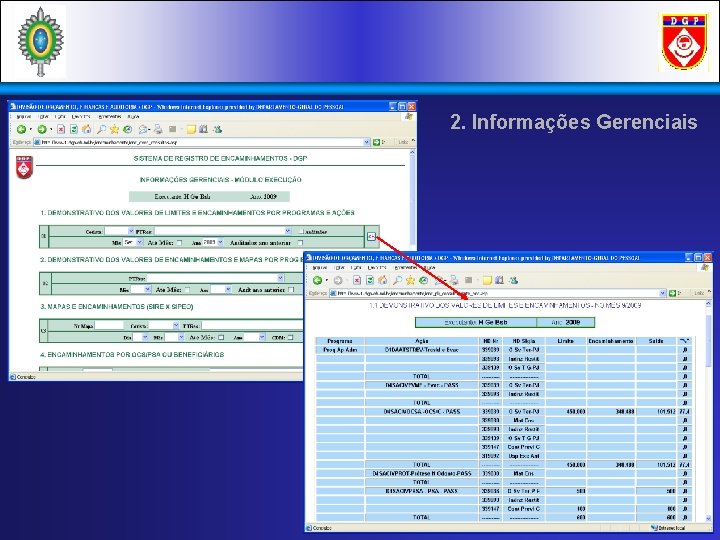Click section 1 submit button beside the form
The image size is (720, 540).
coord(371,236)
